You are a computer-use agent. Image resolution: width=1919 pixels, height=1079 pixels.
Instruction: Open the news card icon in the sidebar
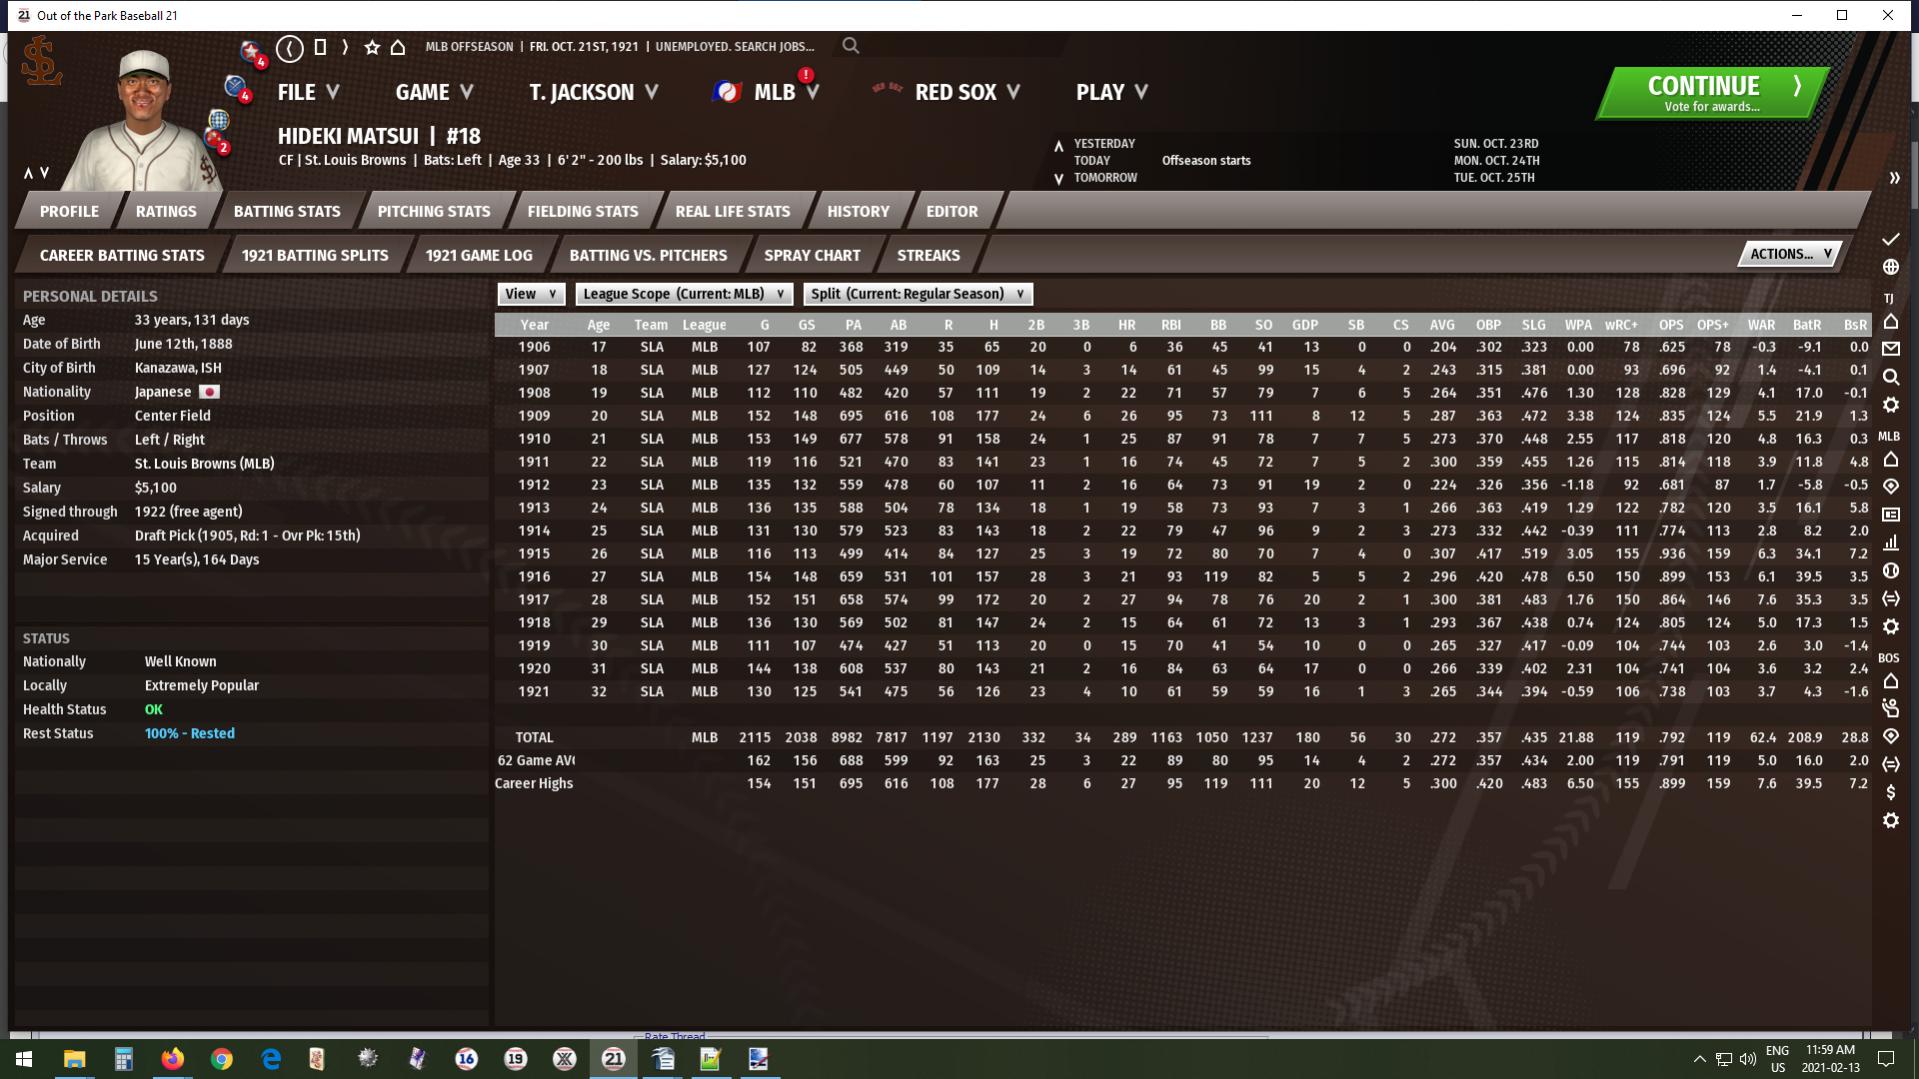click(x=1890, y=515)
